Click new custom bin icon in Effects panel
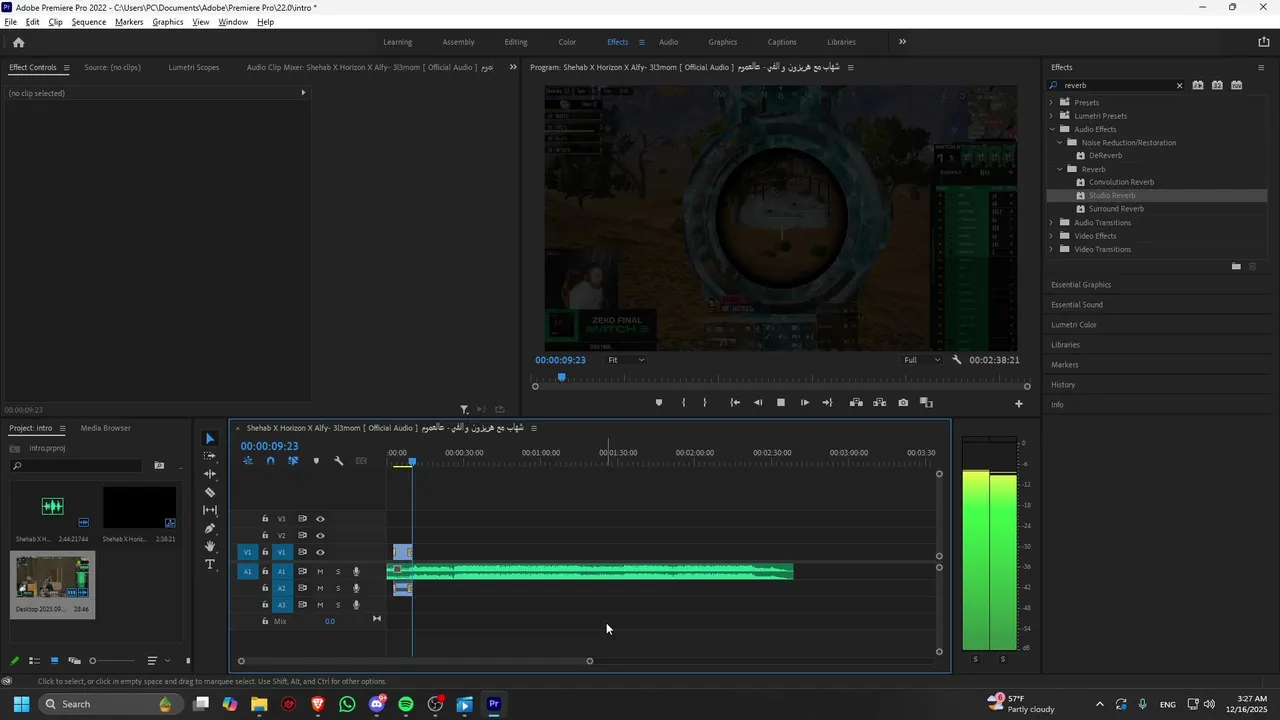The height and width of the screenshot is (720, 1280). [1236, 266]
